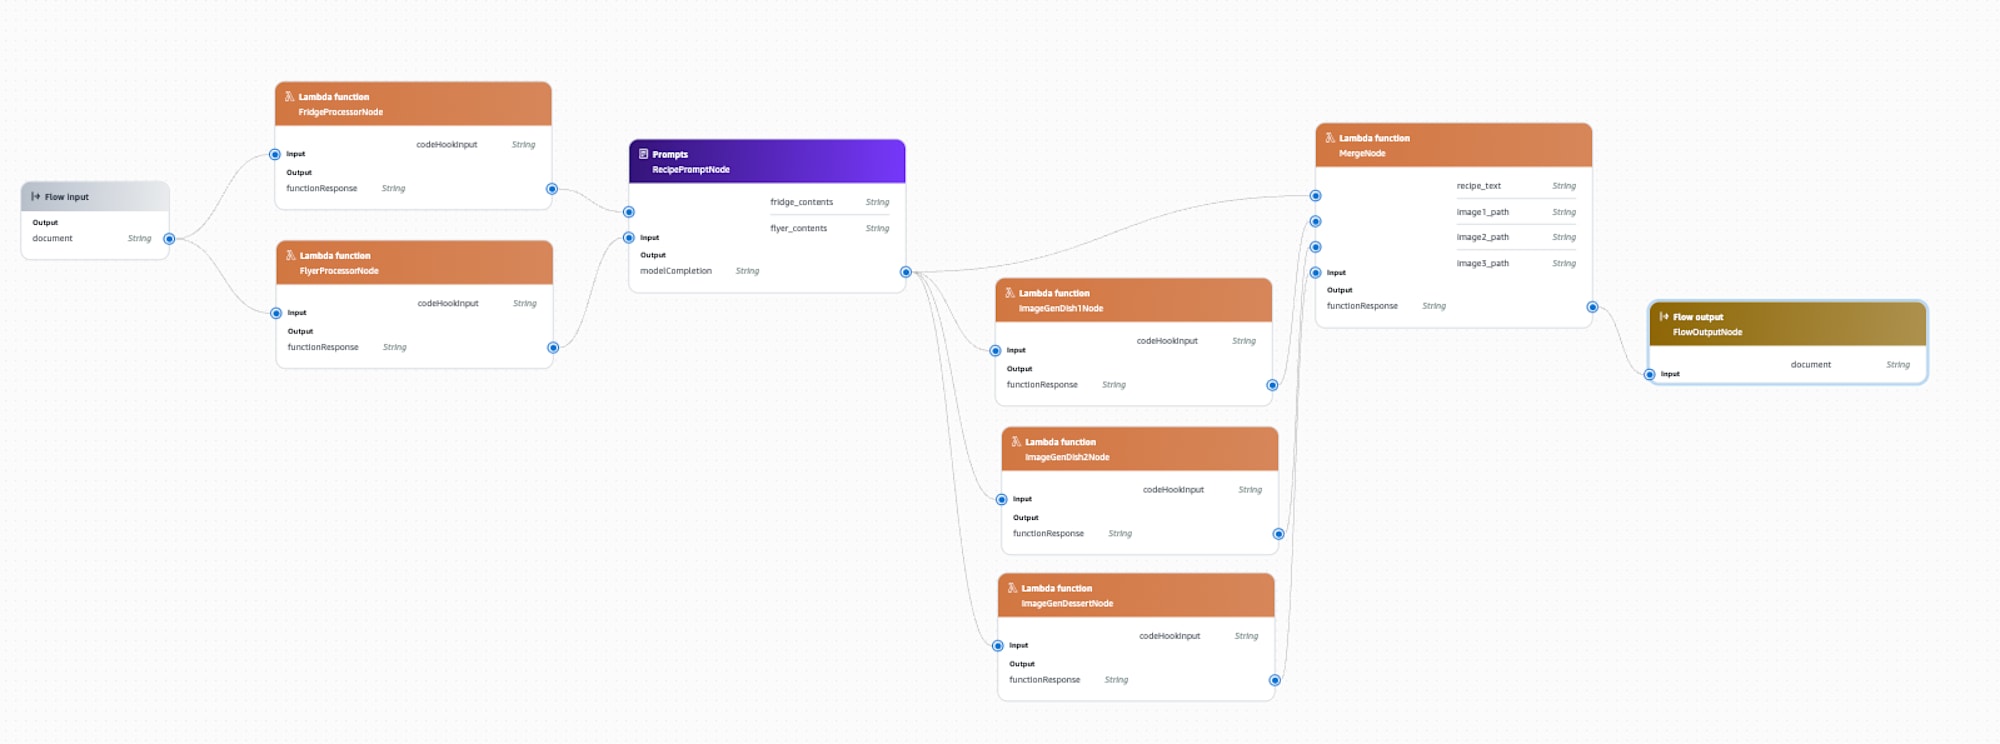Image resolution: width=2000 pixels, height=744 pixels.
Task: Select the Flow input document output port
Action: click(x=169, y=239)
